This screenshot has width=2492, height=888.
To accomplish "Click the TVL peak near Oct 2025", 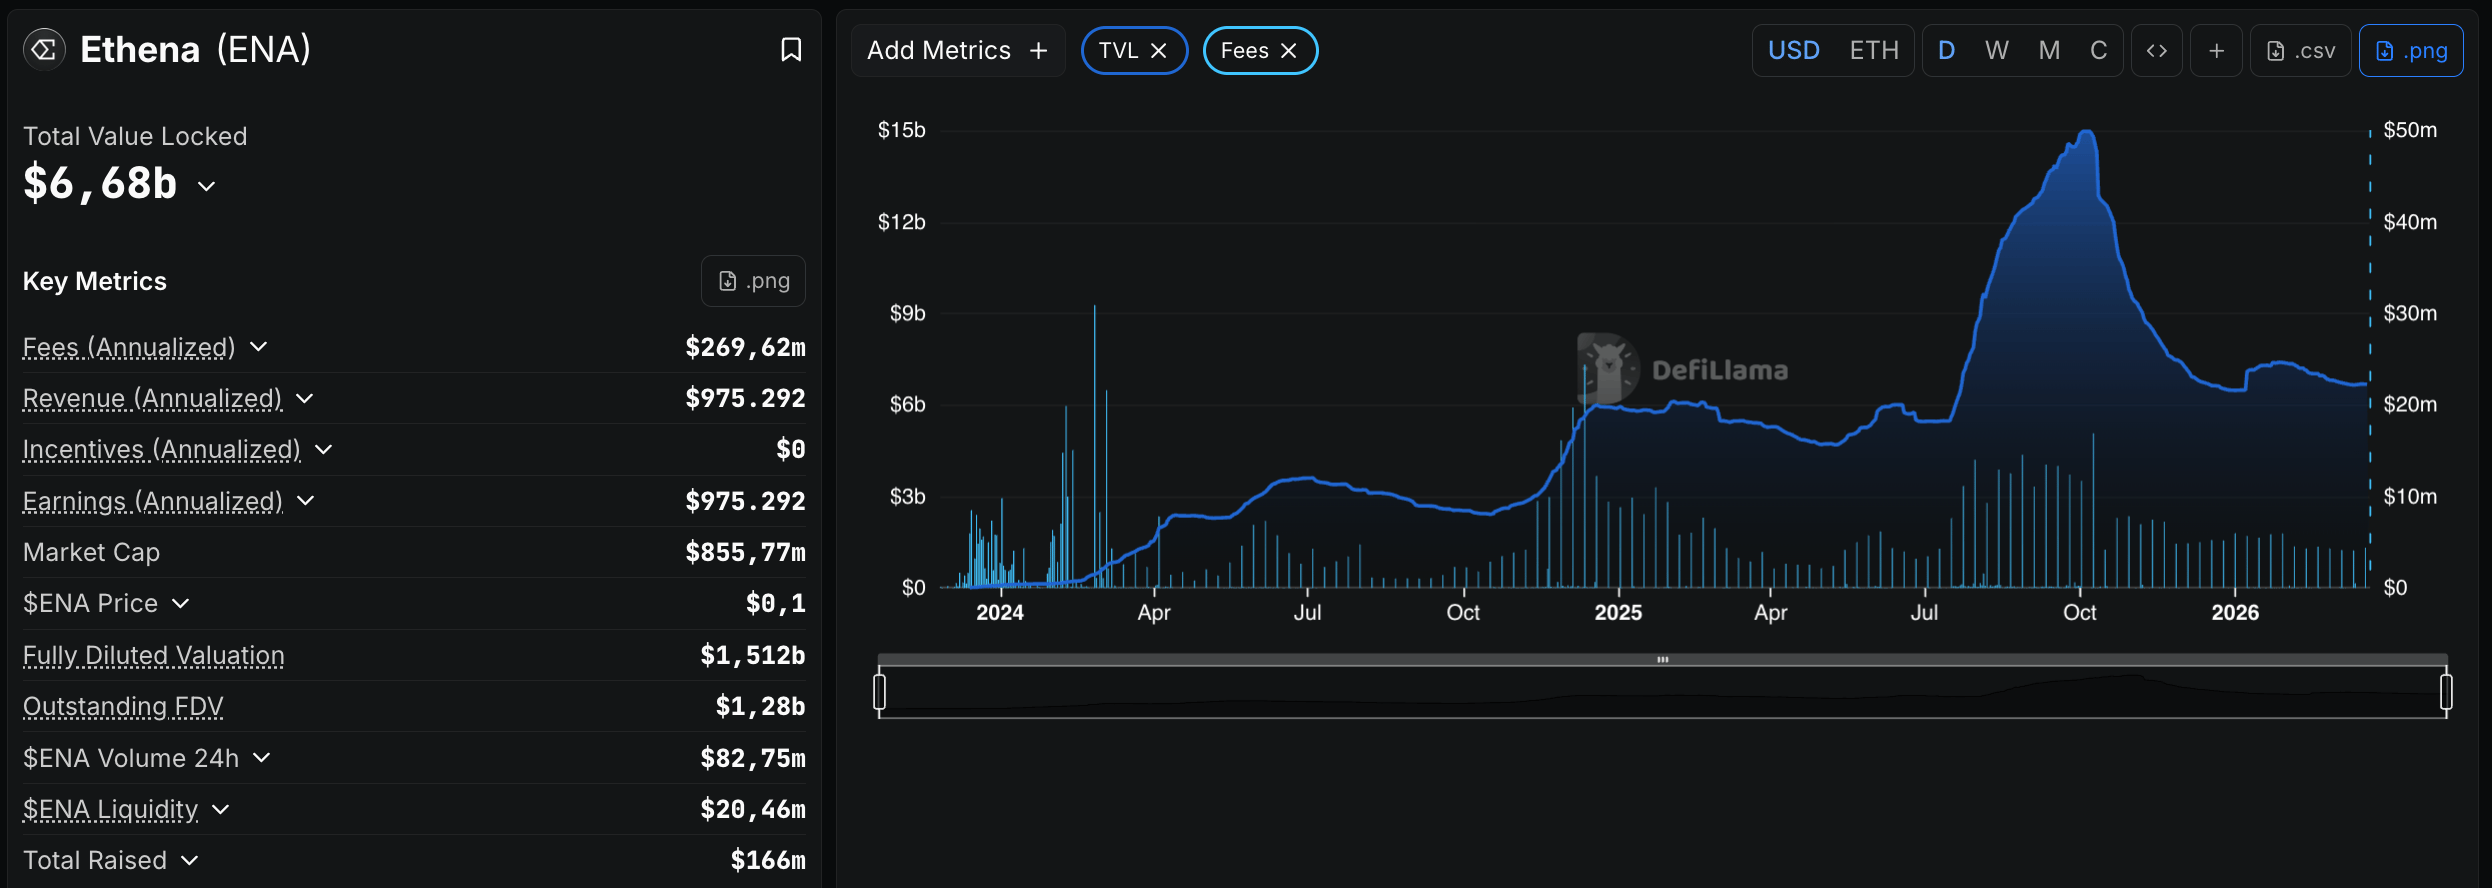I will pos(2087,131).
